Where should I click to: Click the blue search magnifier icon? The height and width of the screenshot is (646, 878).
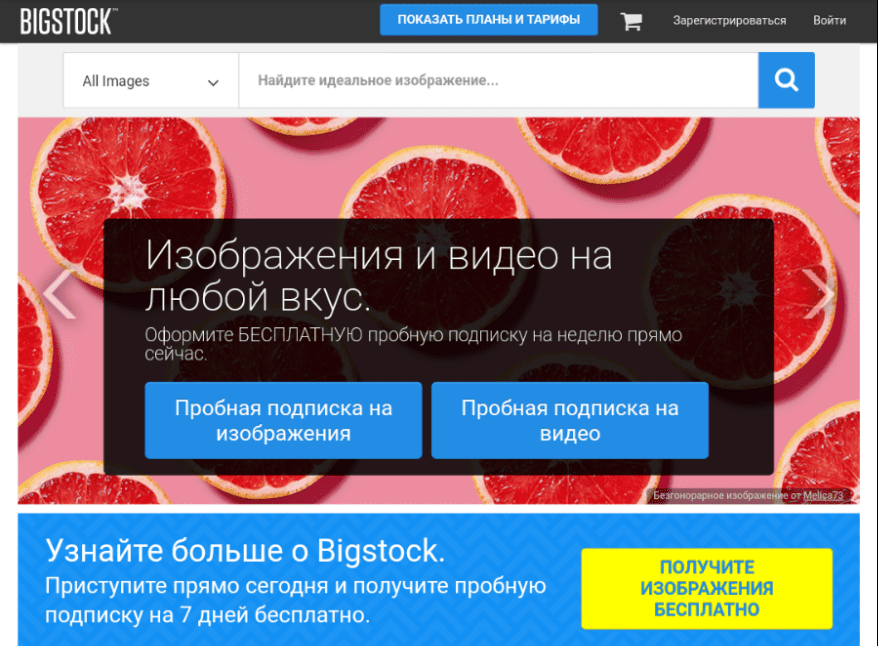[786, 80]
